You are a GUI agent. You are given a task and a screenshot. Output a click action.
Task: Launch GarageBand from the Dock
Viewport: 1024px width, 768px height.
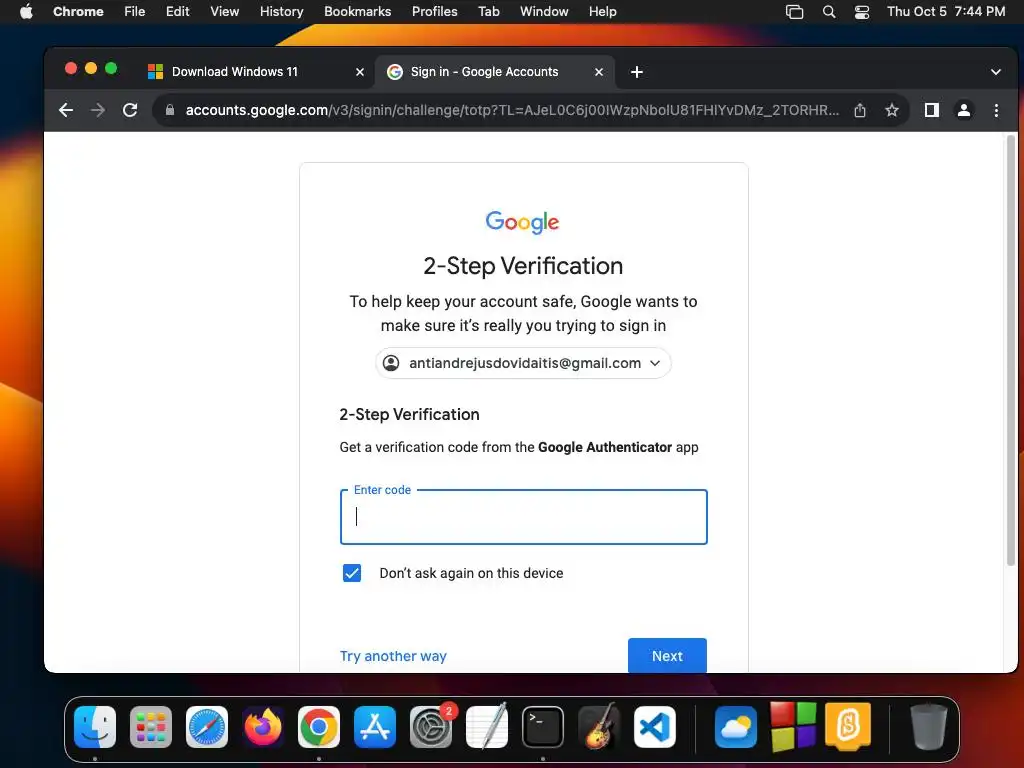[x=599, y=726]
